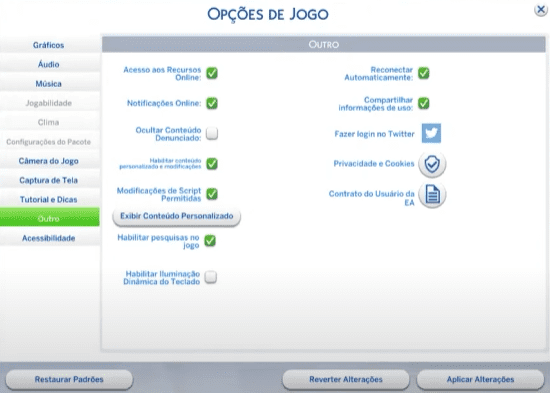
Task: Uncheck Reconectar Automaticamente
Action: 423,73
